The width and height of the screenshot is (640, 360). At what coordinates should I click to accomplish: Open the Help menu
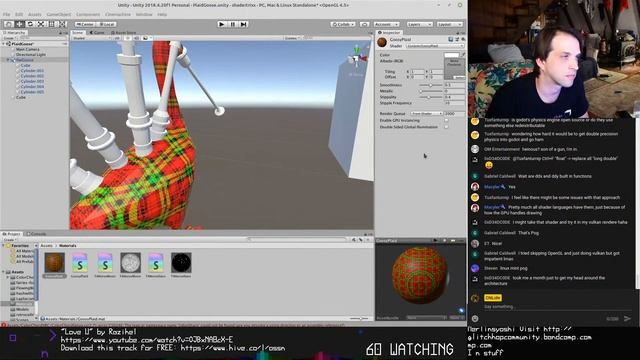[162, 14]
